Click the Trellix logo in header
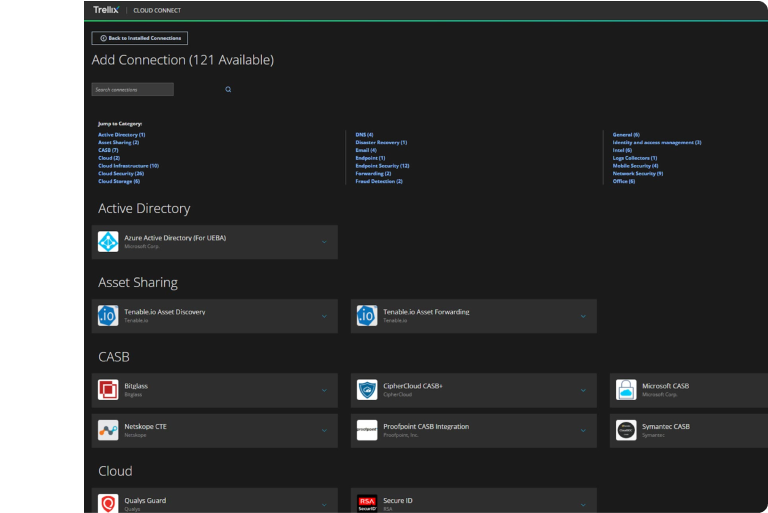Image resolution: width=768 pixels, height=513 pixels. pos(106,10)
